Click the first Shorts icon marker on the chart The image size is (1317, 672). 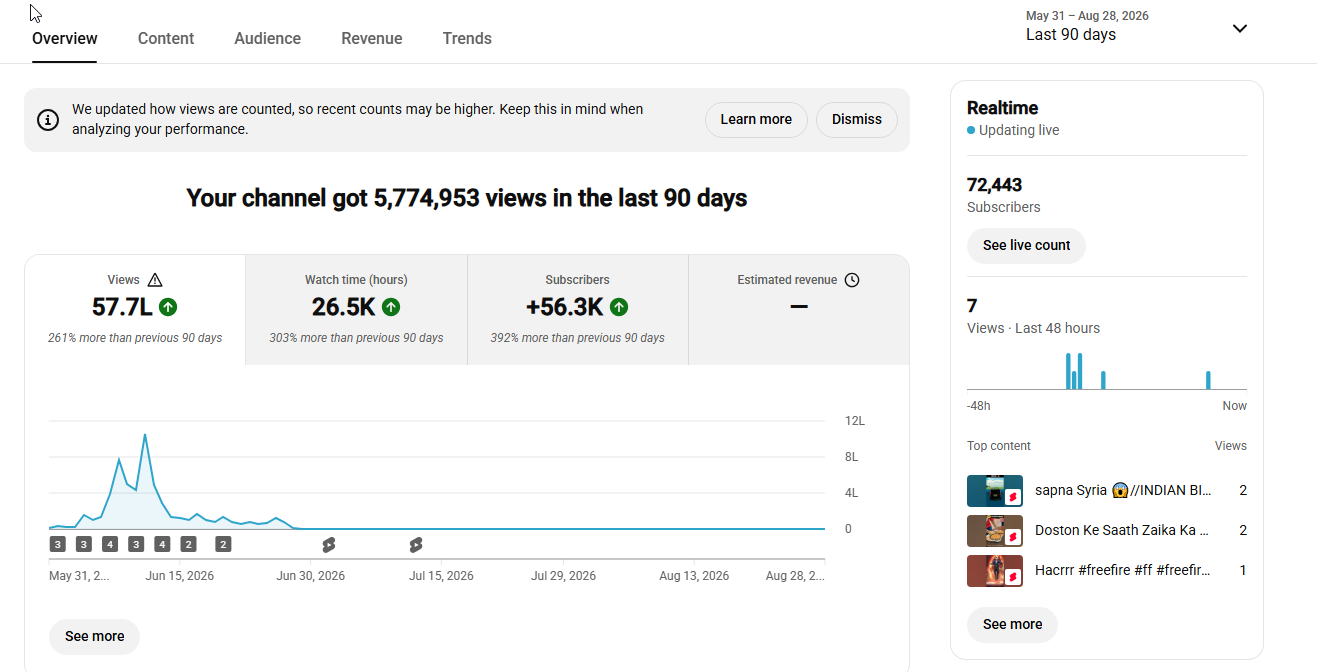click(x=328, y=545)
